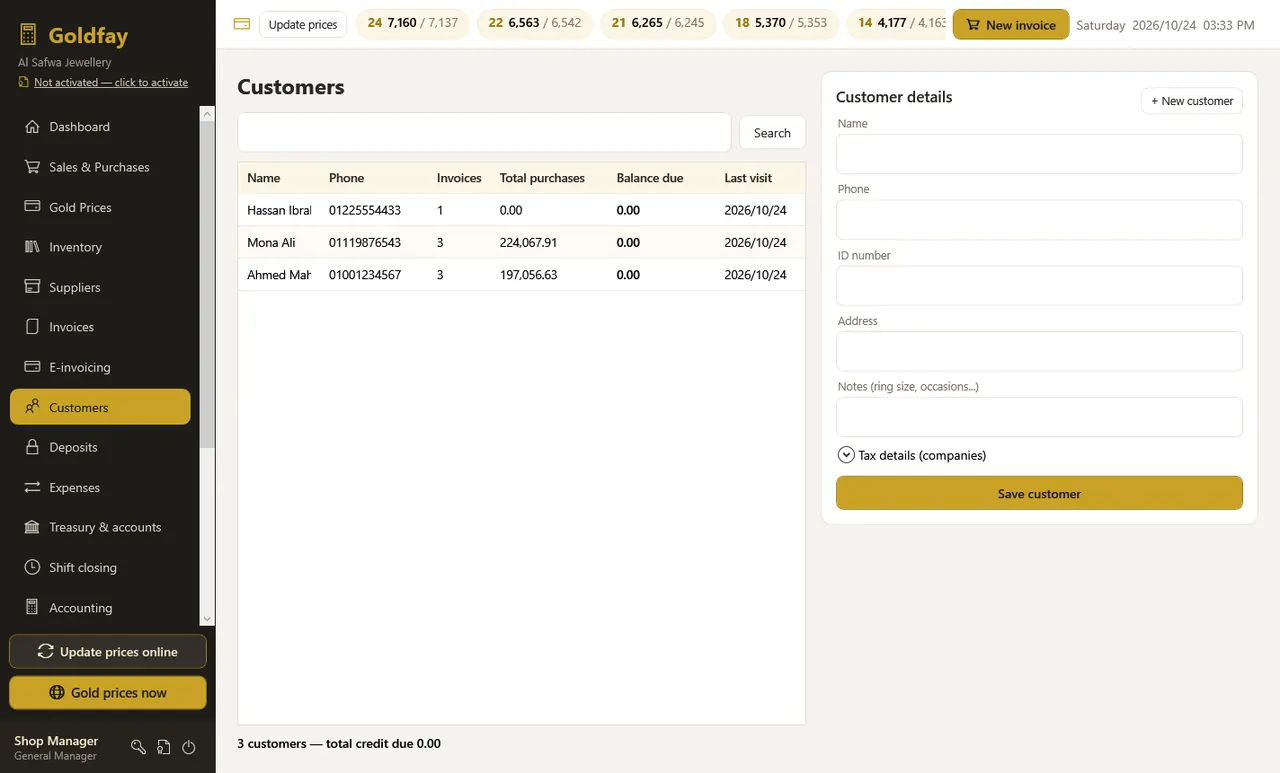Click the customer search input box
This screenshot has height=773, width=1280.
click(484, 132)
